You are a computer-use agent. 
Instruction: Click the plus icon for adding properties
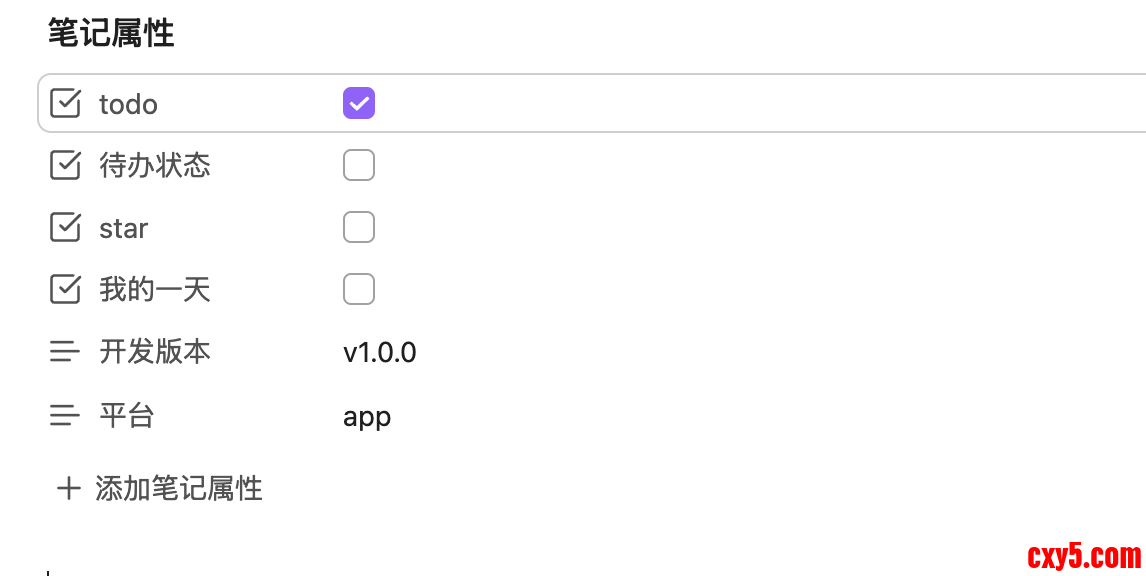coord(68,488)
